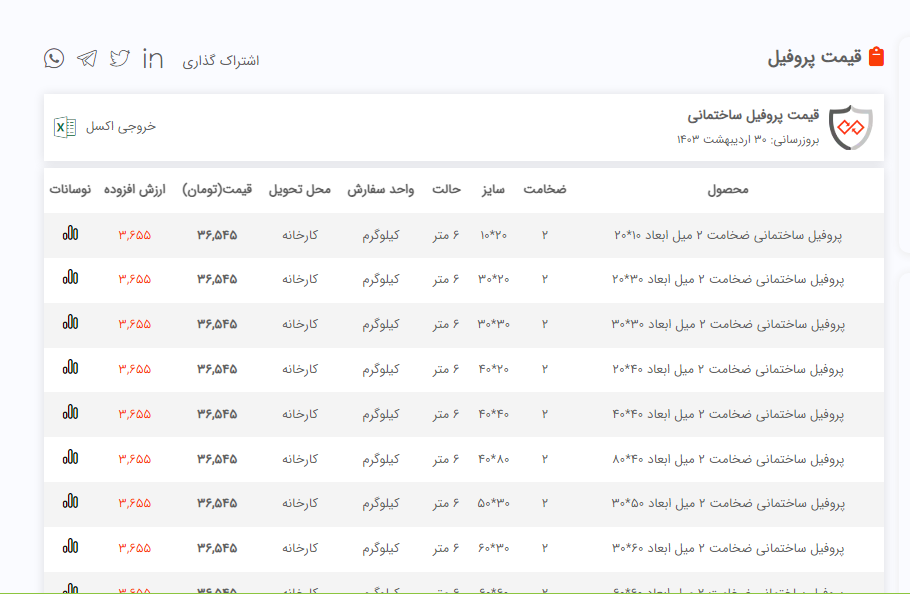The height and width of the screenshot is (594, 910).
Task: Open price fluctuation chart for 20*40 profile
Action: (70, 368)
